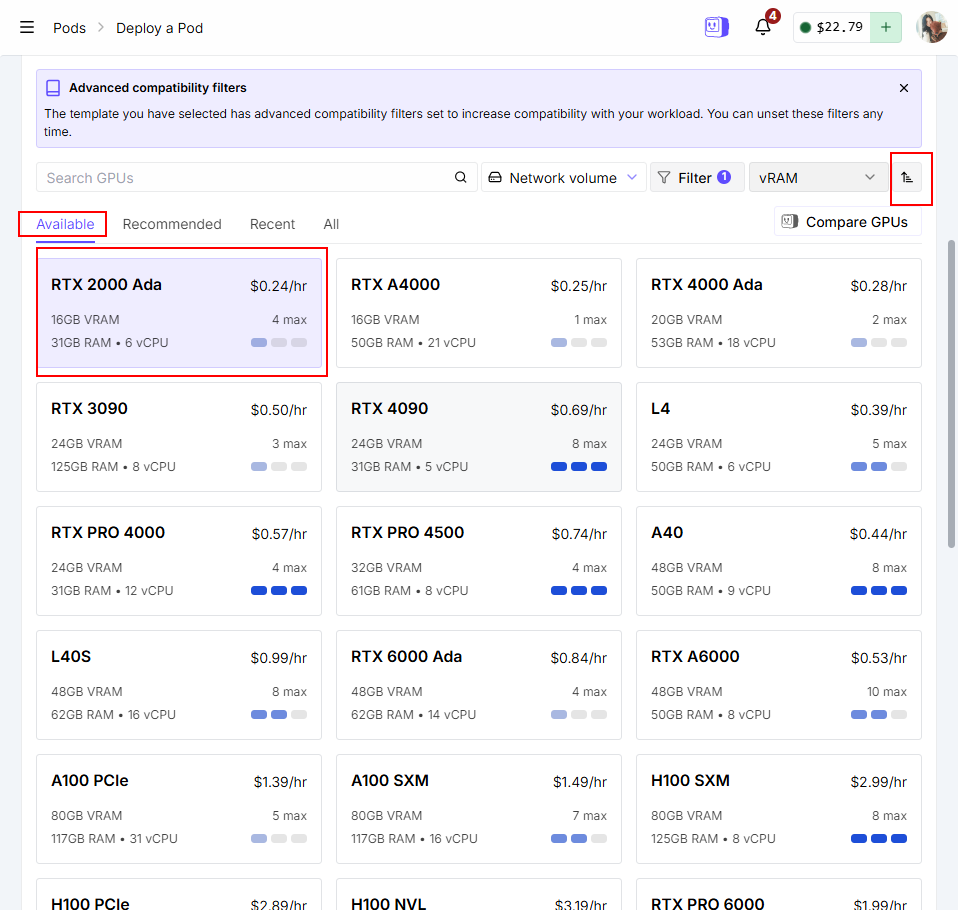The height and width of the screenshot is (910, 958).
Task: Select the L40S GPU card
Action: (179, 685)
